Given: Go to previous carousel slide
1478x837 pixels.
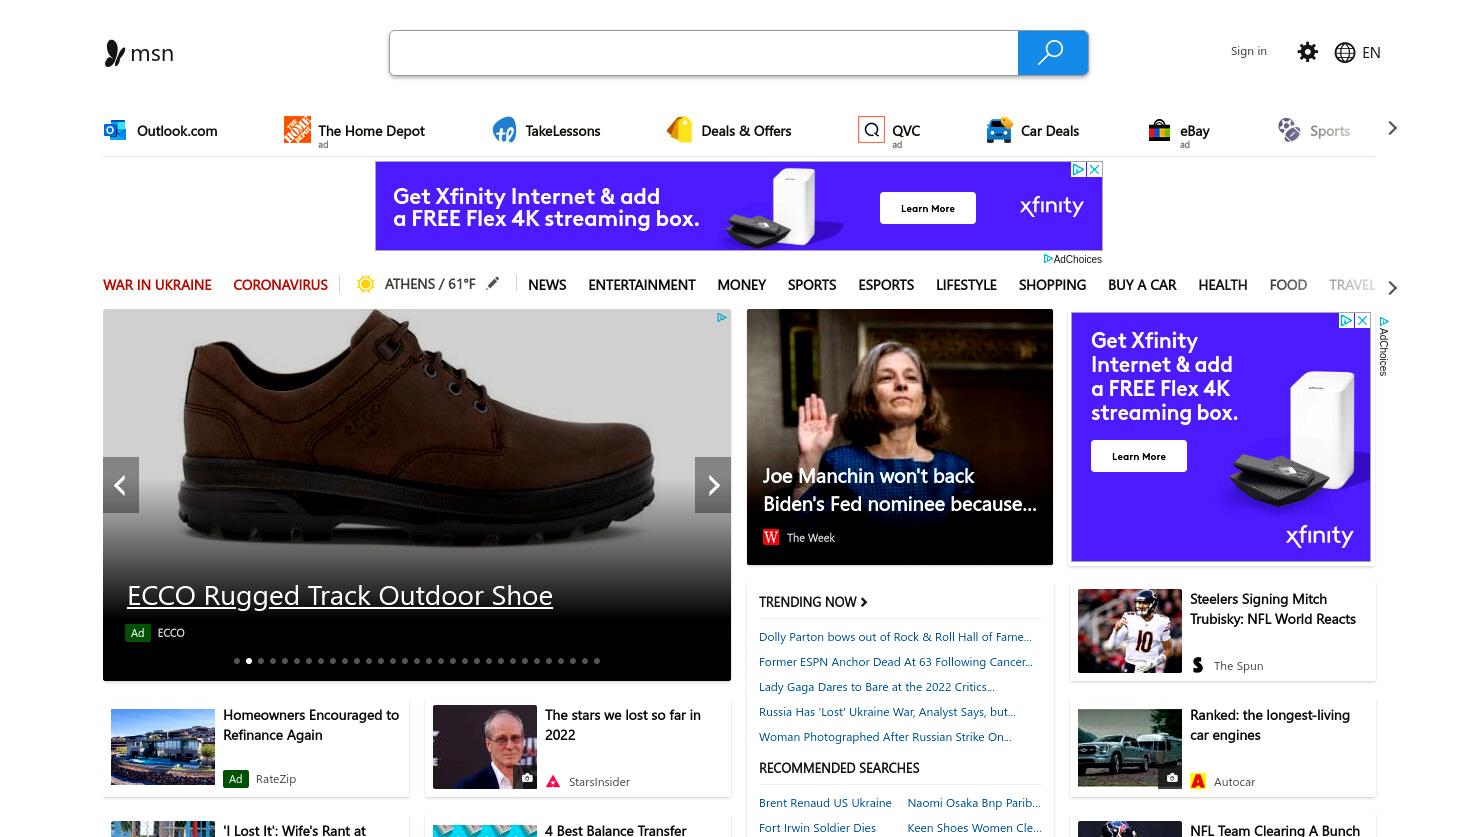Looking at the screenshot, I should (x=121, y=485).
